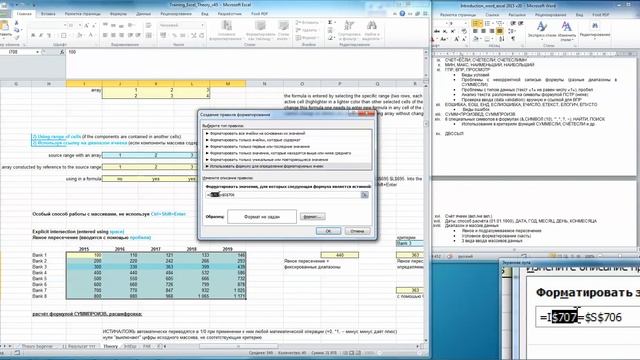The width and height of the screenshot is (640, 360).
Task: Click the Формат button in rule dialog
Action: pos(312,216)
